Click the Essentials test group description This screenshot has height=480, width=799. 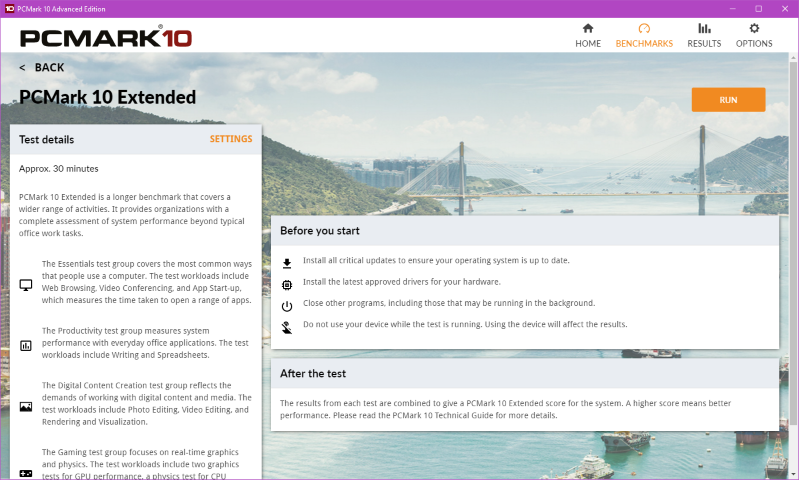click(147, 282)
